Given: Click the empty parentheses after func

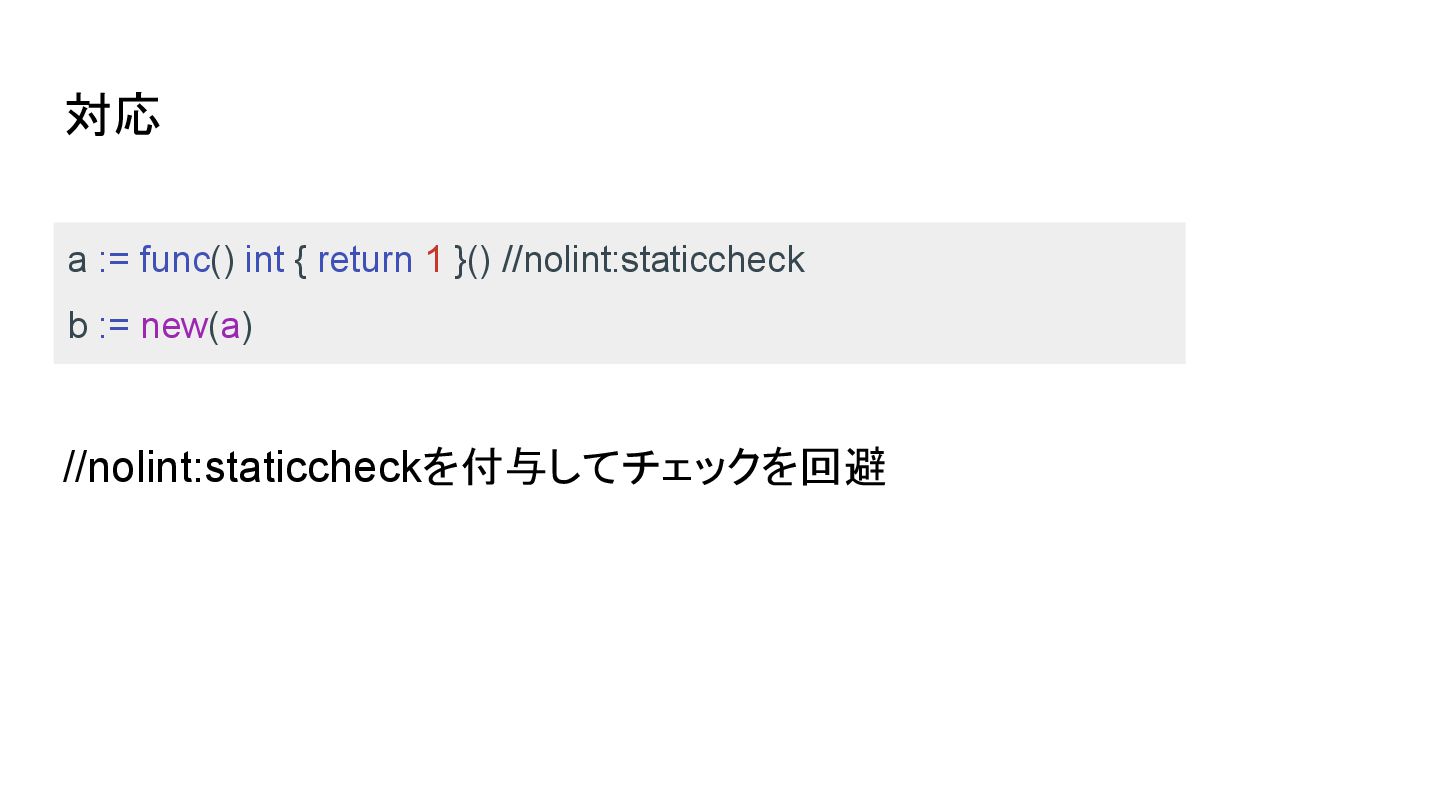Looking at the screenshot, I should 223,260.
